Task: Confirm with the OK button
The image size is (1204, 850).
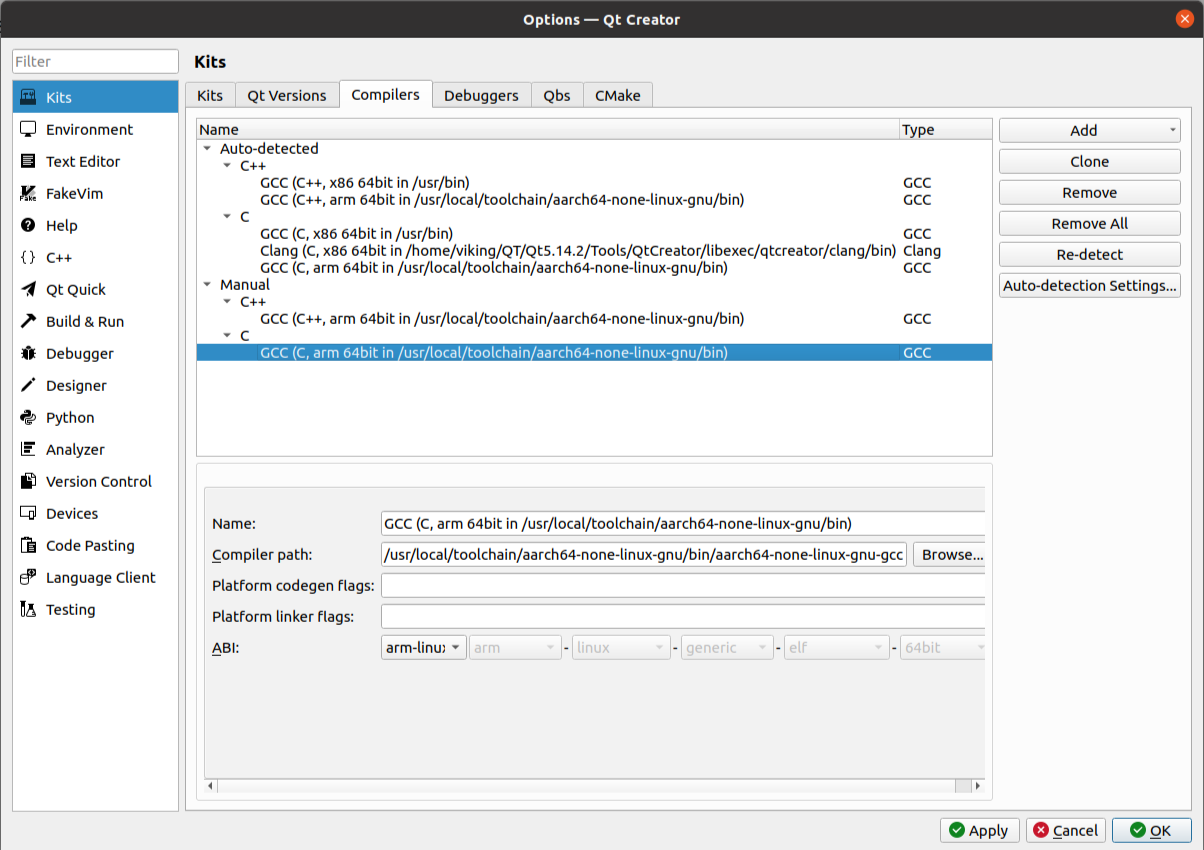Action: [1152, 830]
